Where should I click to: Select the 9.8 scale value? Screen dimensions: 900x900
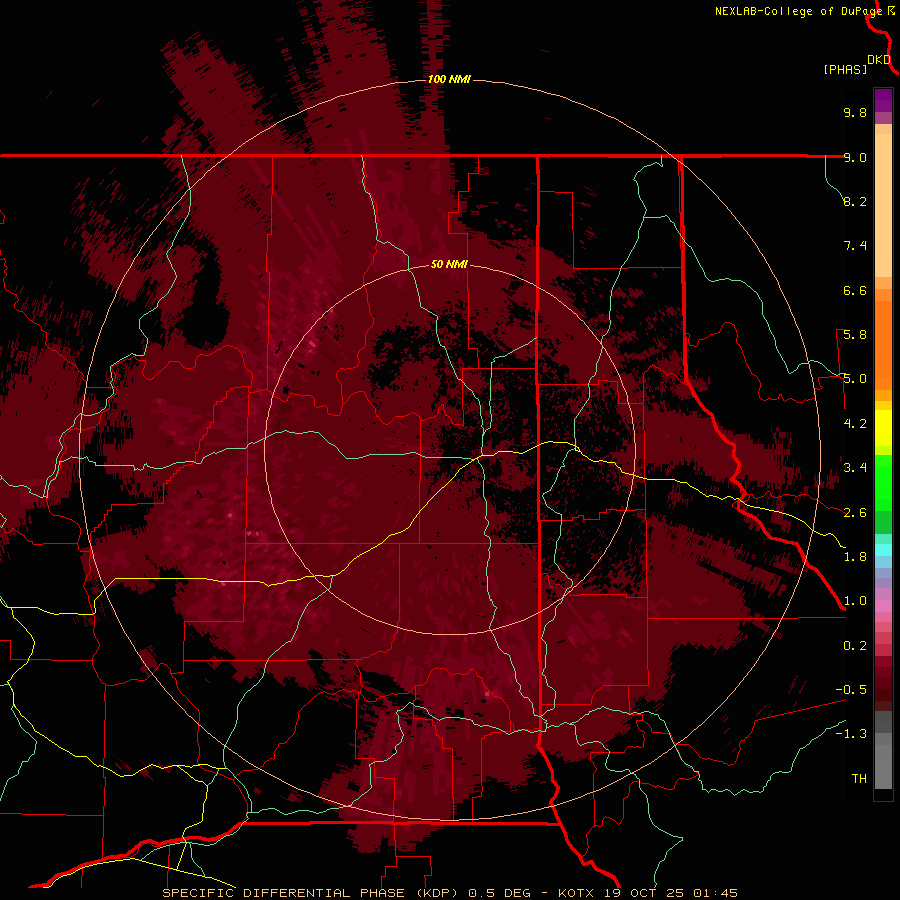[855, 112]
